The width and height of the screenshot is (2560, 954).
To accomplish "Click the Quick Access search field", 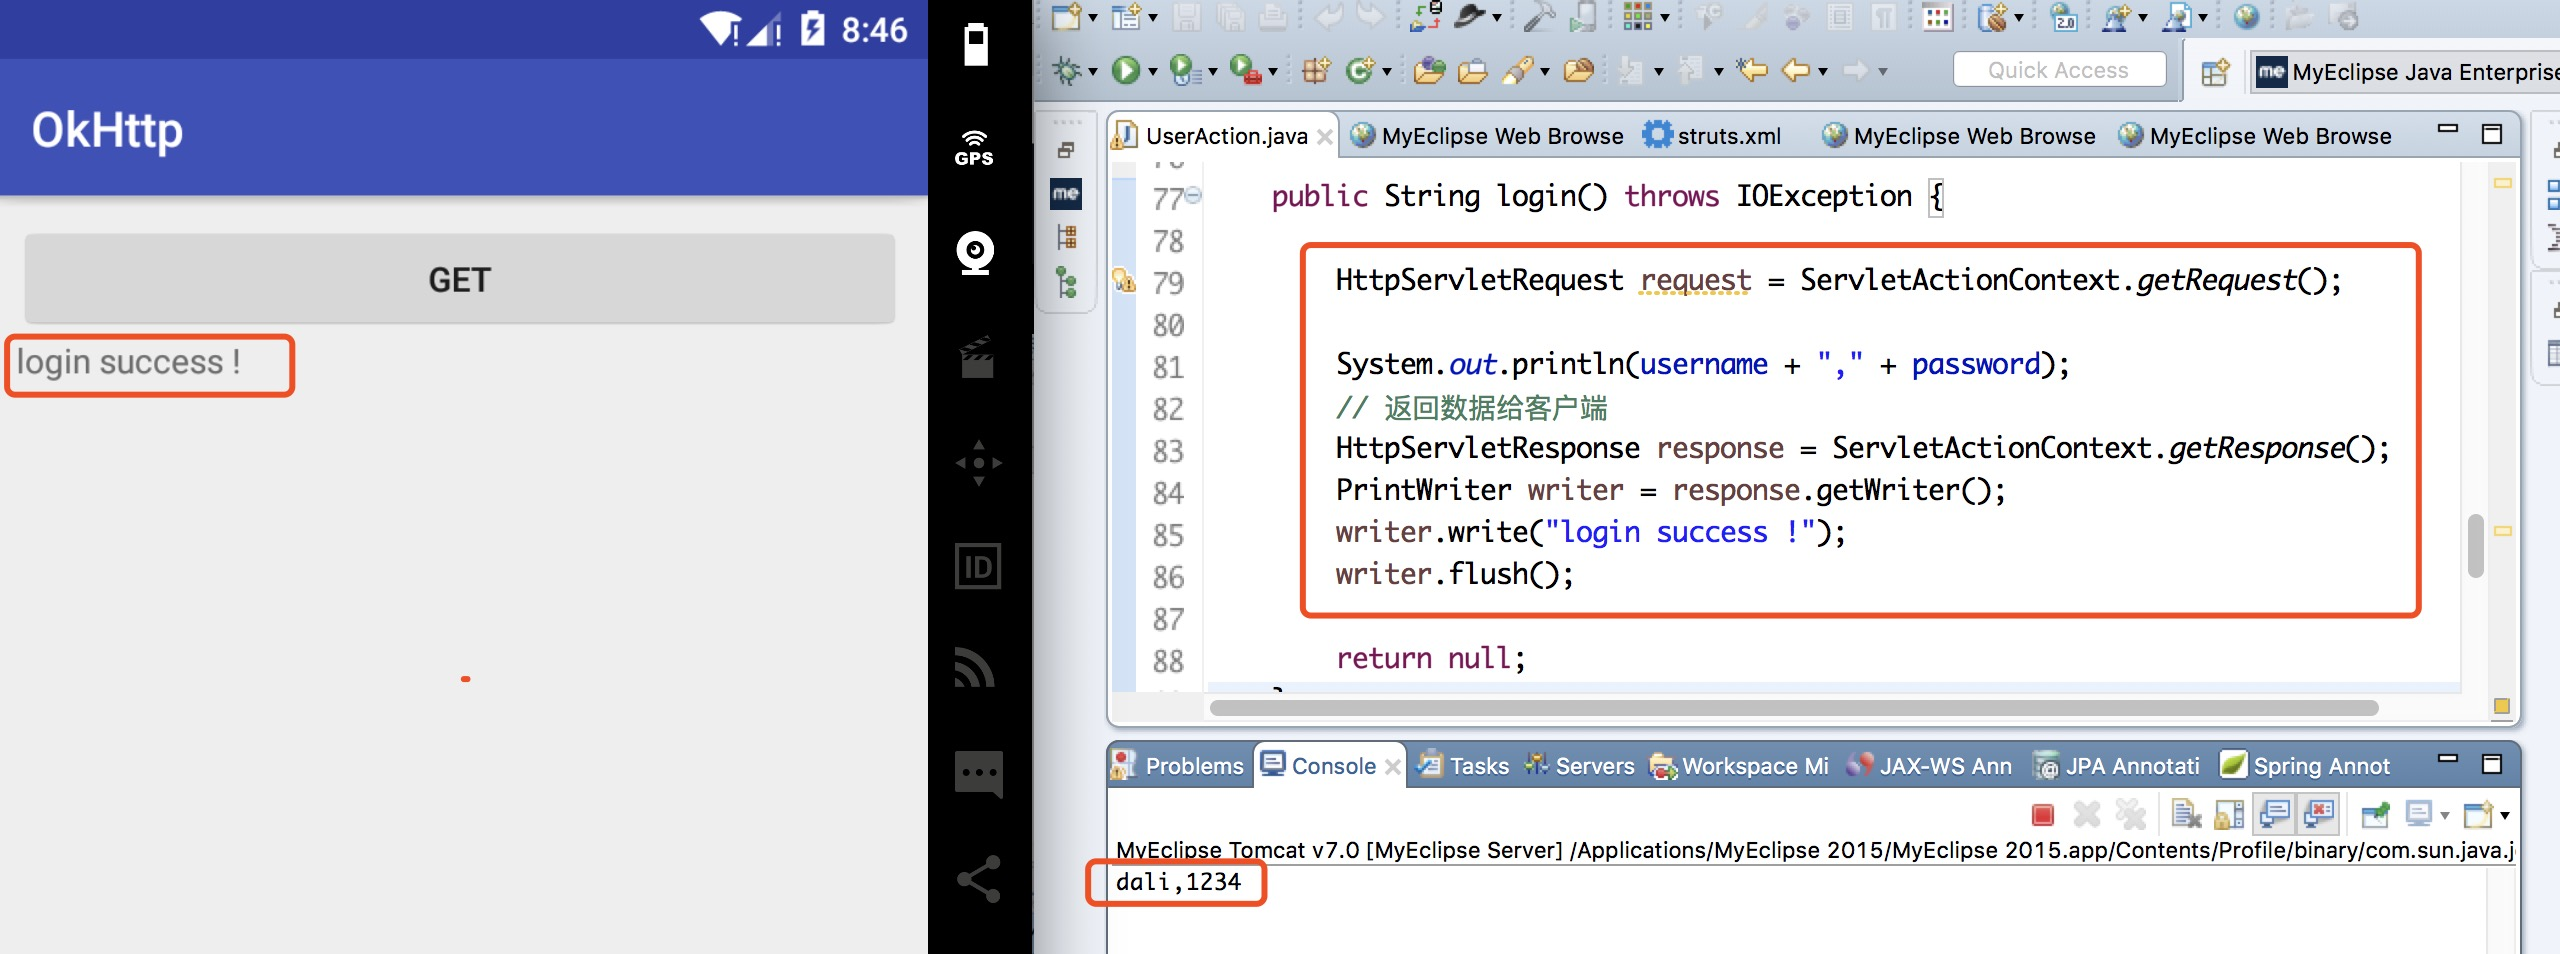I will point(2059,70).
